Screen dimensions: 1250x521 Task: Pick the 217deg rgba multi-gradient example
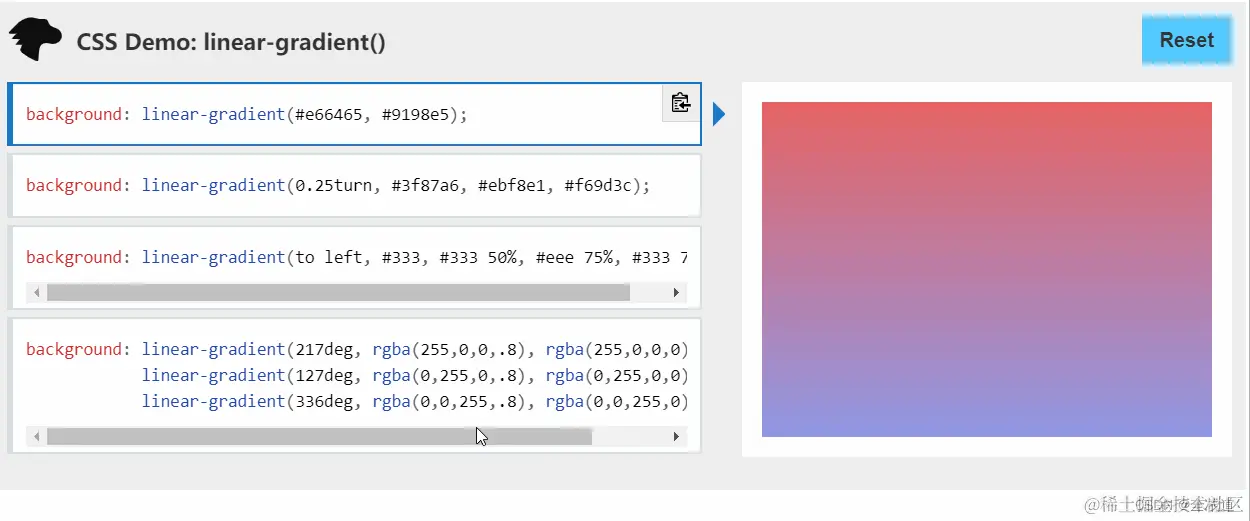tap(355, 386)
